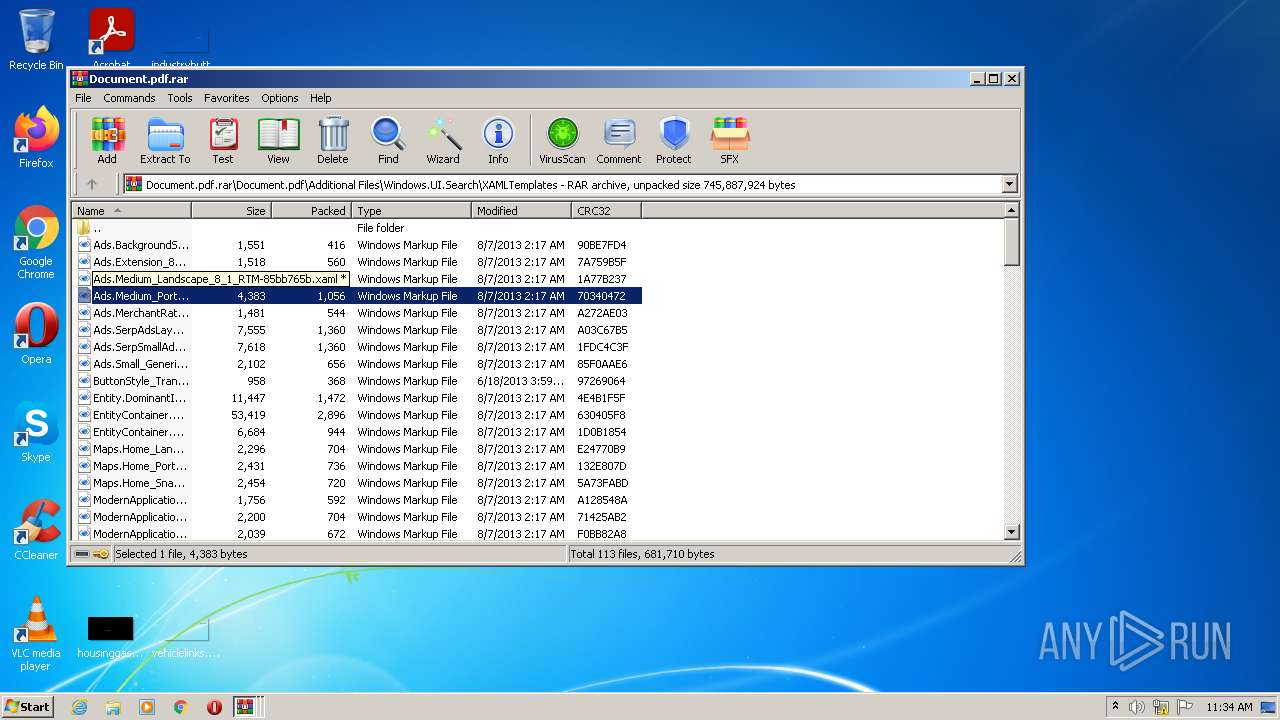
Task: Select ButtonStyle_Tran... file row
Action: point(357,381)
